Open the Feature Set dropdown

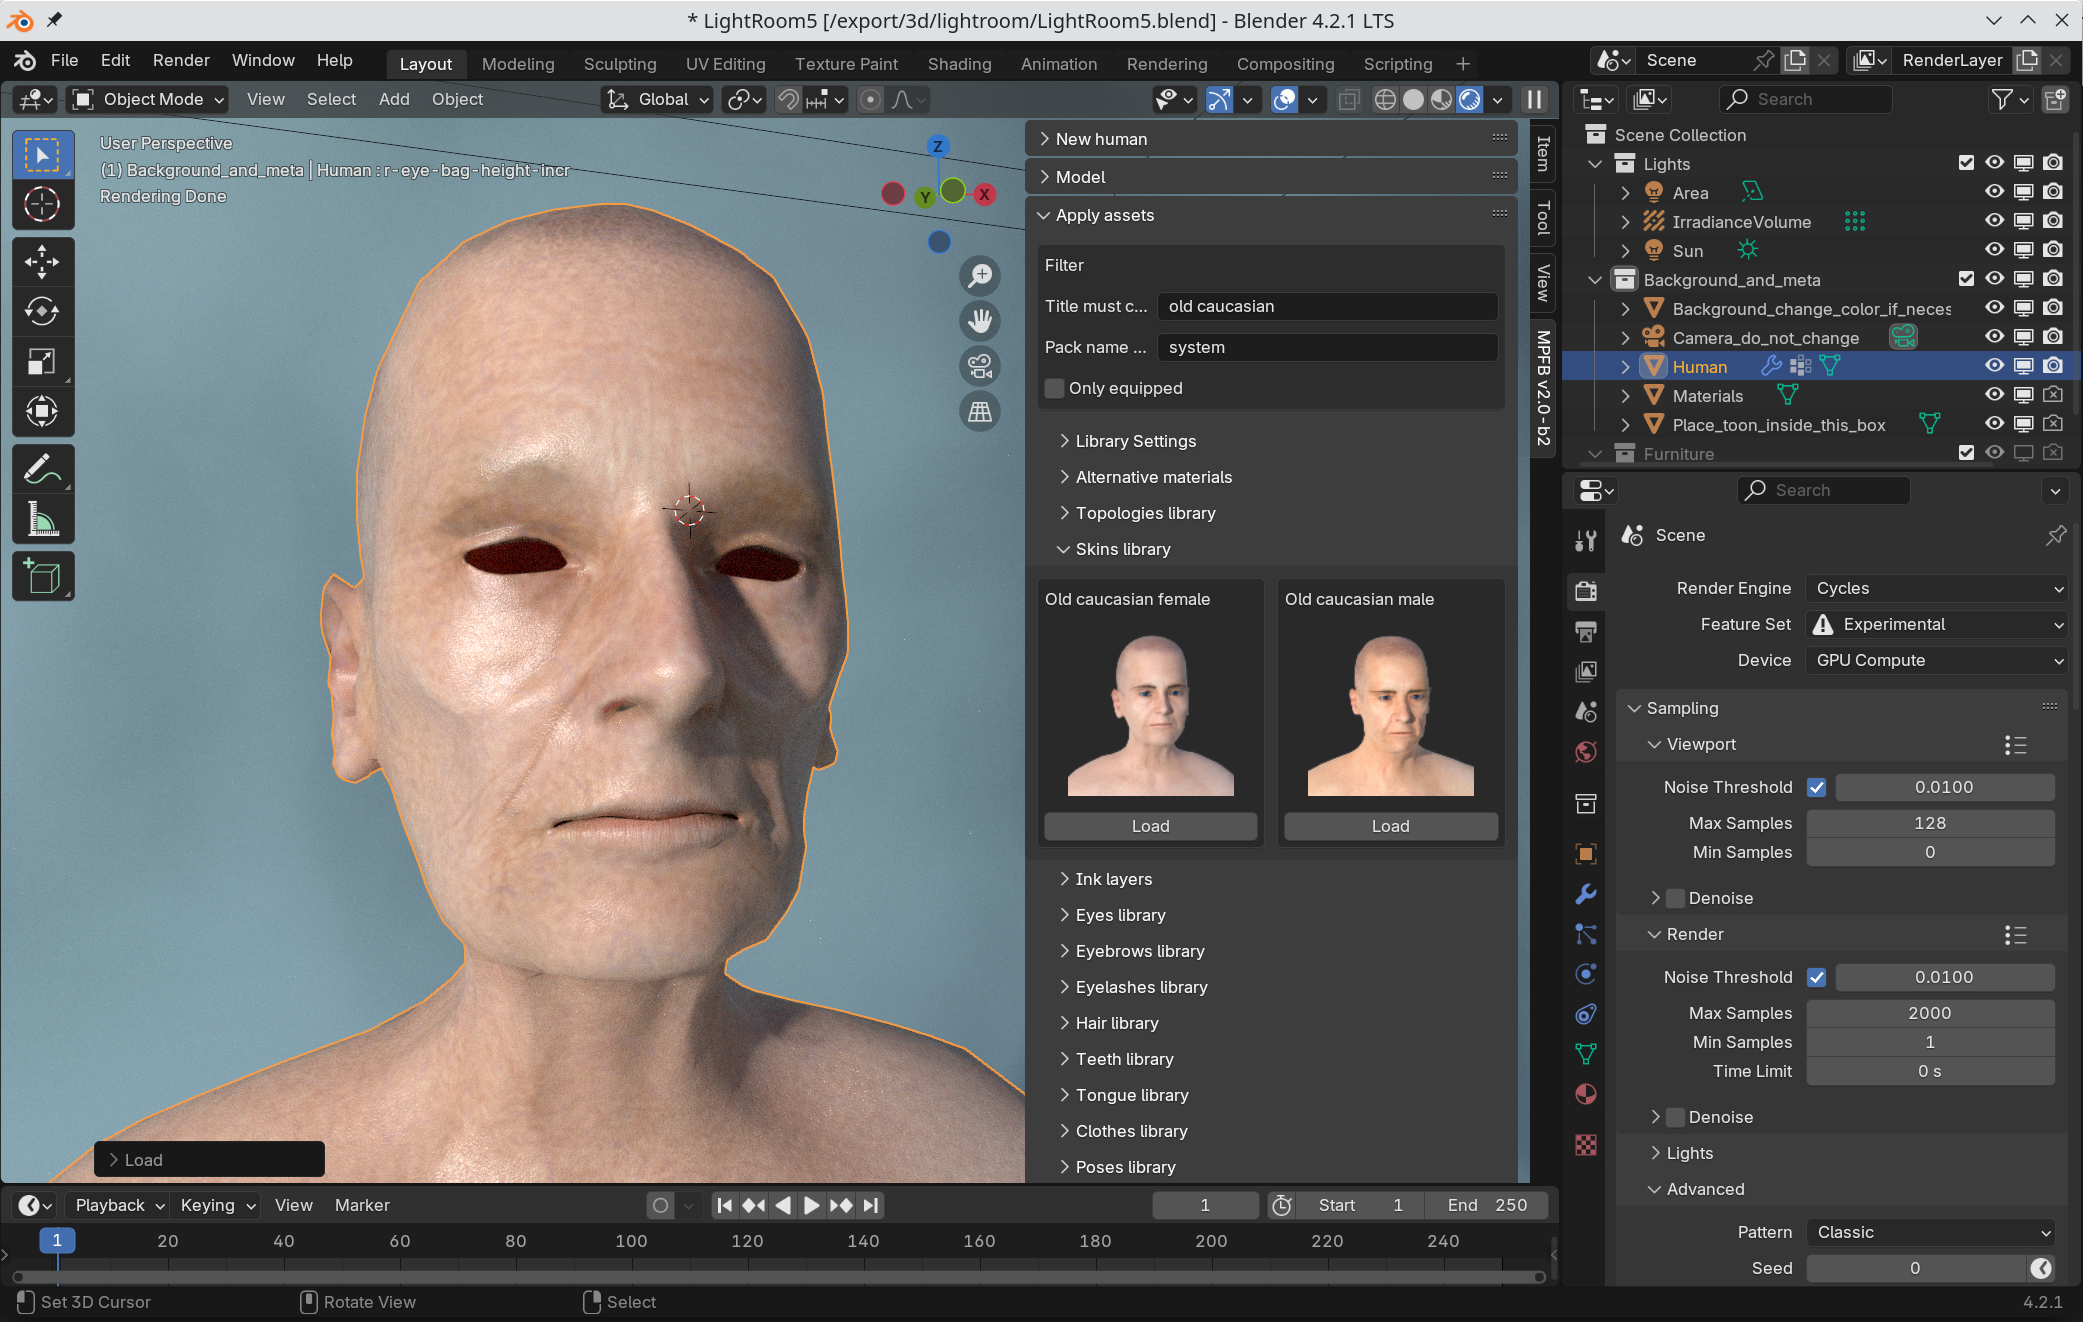point(1936,624)
